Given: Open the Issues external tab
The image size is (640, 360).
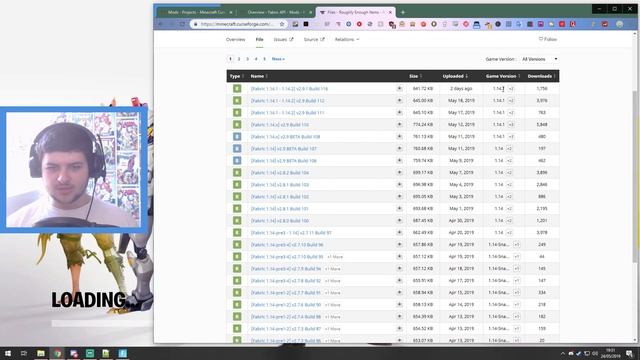Looking at the screenshot, I should (x=283, y=40).
